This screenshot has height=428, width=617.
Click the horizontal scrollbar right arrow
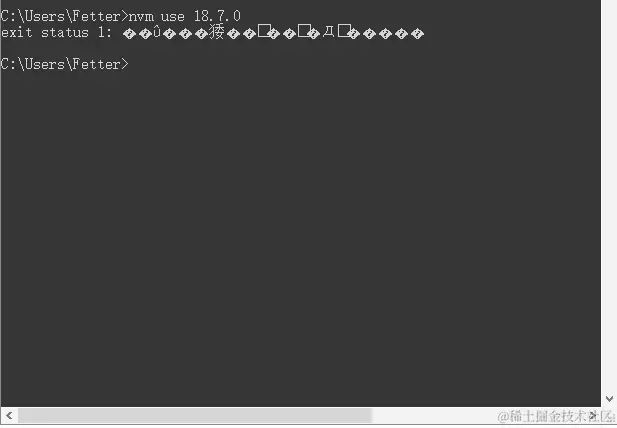coord(593,415)
